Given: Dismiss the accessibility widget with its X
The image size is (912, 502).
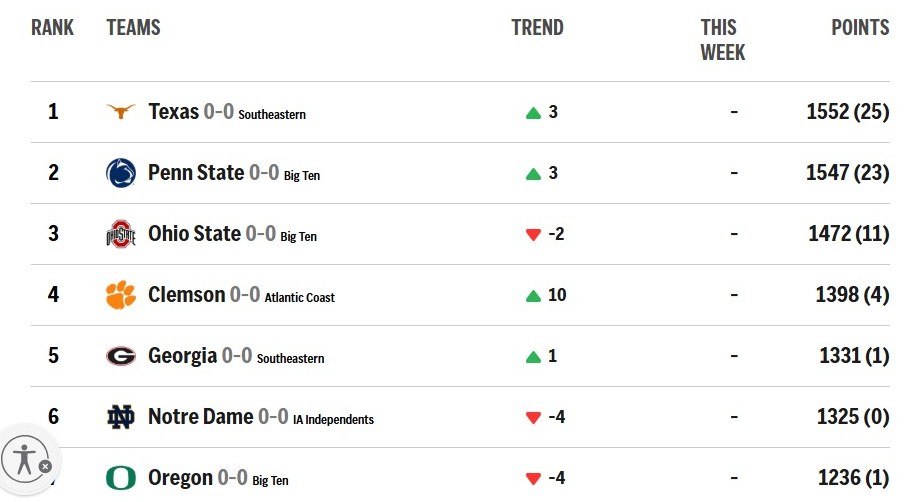Looking at the screenshot, I should coord(45,466).
